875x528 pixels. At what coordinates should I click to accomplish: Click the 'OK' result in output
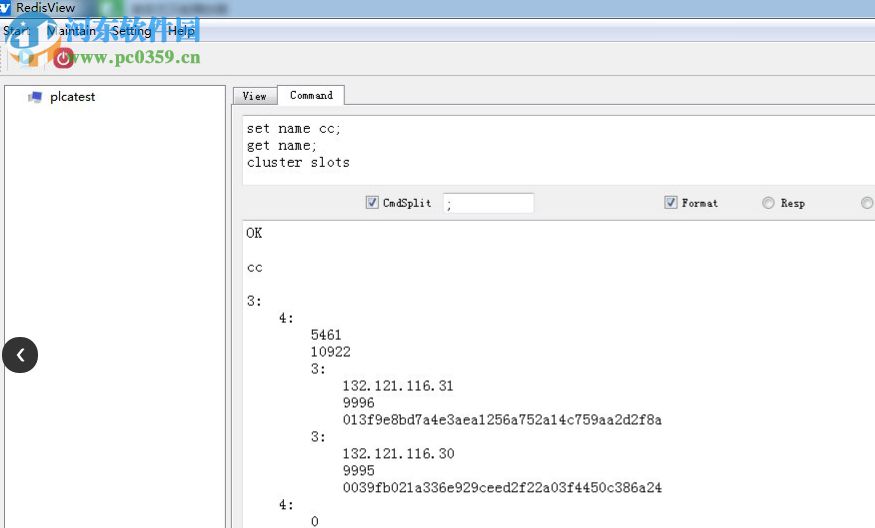[254, 233]
